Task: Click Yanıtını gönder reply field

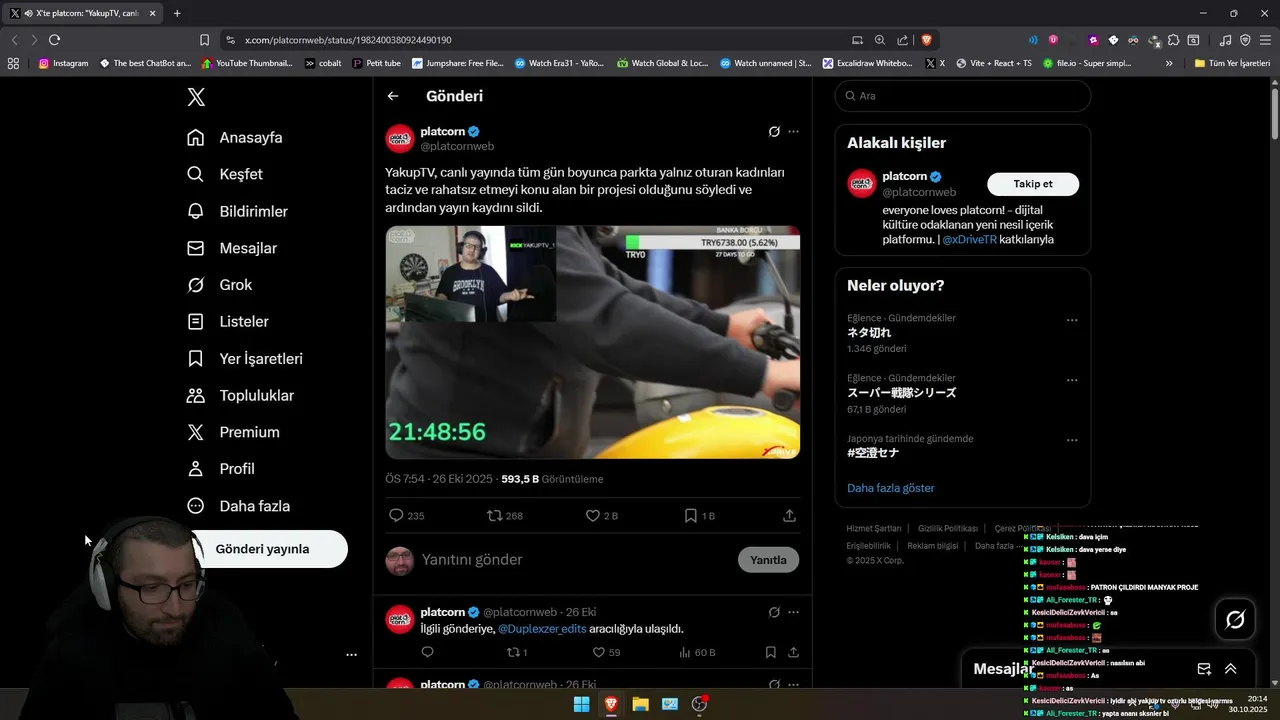Action: pos(575,560)
